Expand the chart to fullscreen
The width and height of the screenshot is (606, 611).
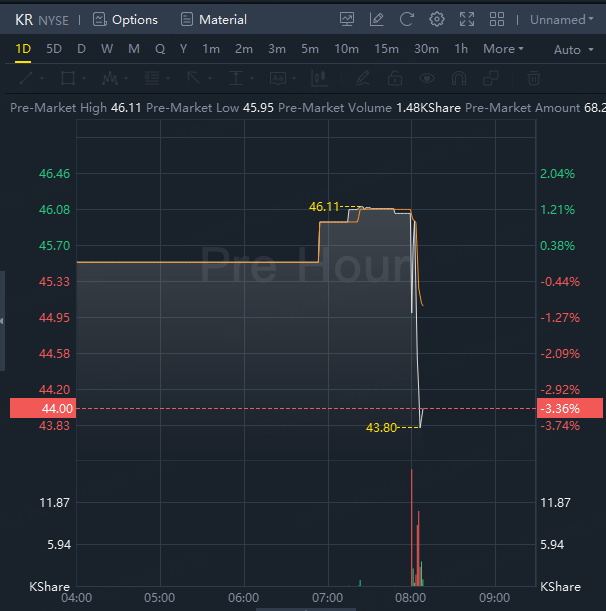[466, 19]
